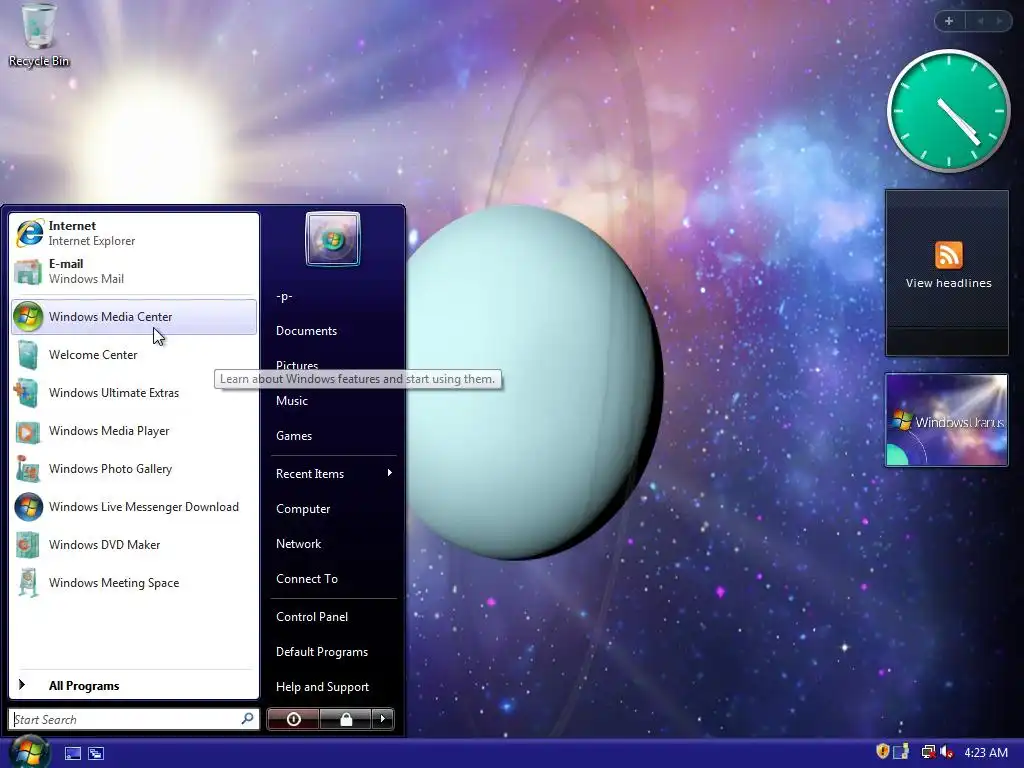Click the Show Desktop quick launch icon
This screenshot has width=1024, height=768.
pyautogui.click(x=73, y=754)
